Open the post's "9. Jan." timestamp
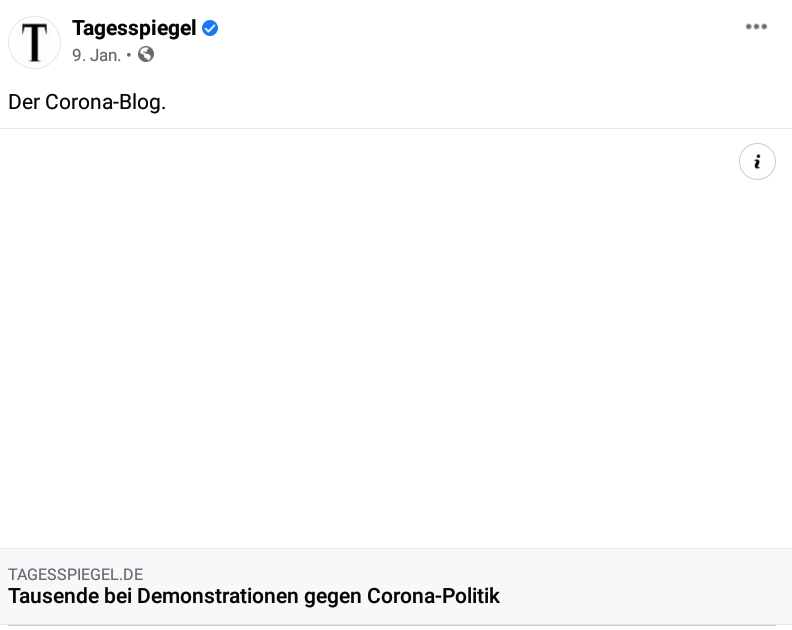The width and height of the screenshot is (792, 630). click(96, 55)
